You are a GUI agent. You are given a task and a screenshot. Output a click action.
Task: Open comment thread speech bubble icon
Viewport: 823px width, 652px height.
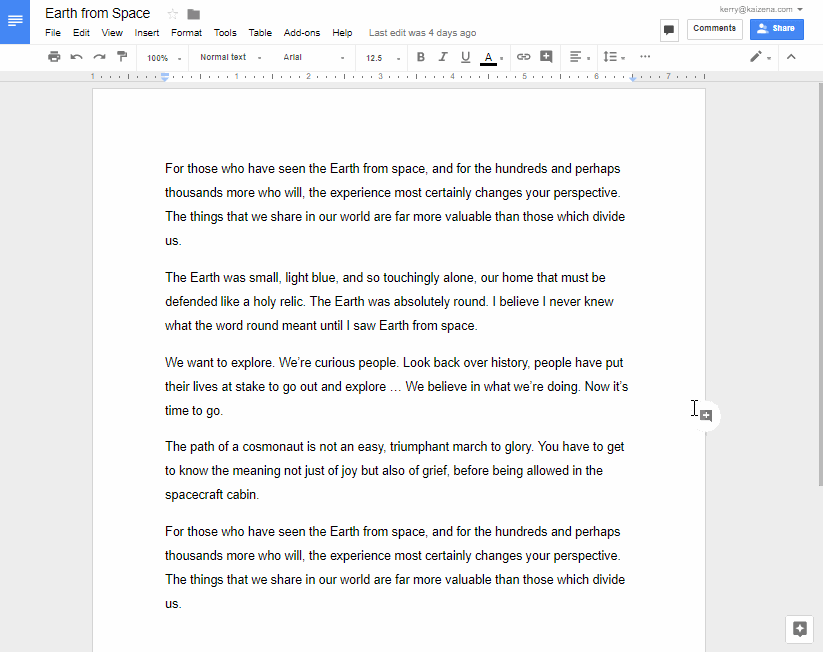pyautogui.click(x=669, y=29)
